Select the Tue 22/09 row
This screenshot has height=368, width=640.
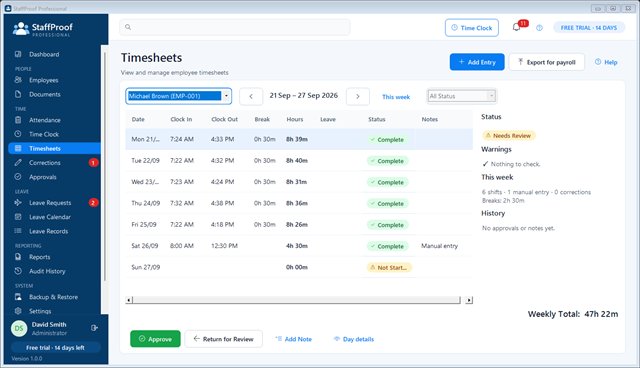[299, 161]
